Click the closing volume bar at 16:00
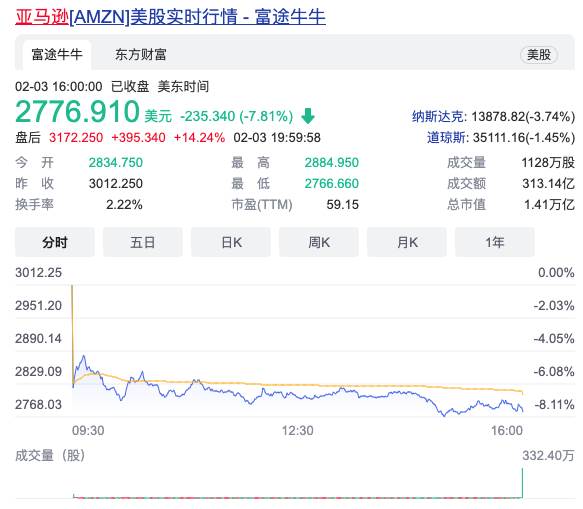This screenshot has width=583, height=509. click(522, 483)
